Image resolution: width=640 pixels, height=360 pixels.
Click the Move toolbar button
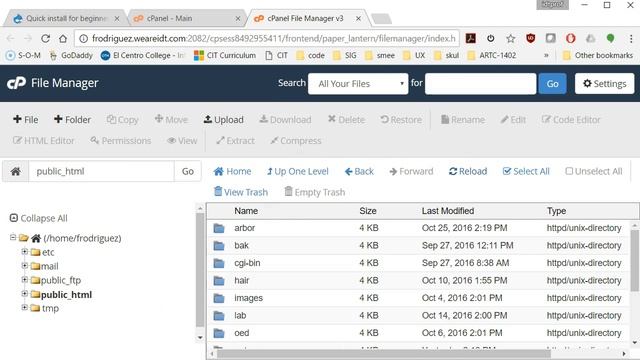point(171,120)
